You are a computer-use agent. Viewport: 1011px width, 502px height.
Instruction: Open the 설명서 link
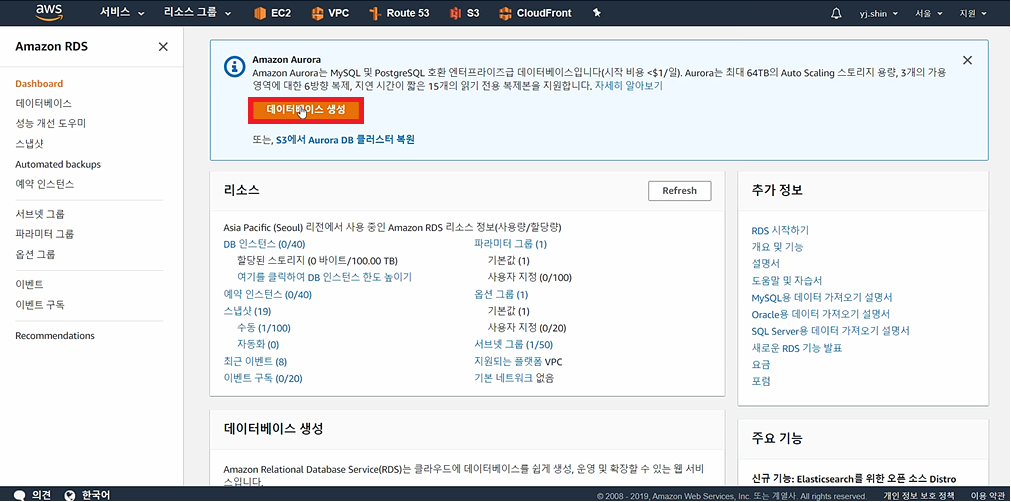765,264
